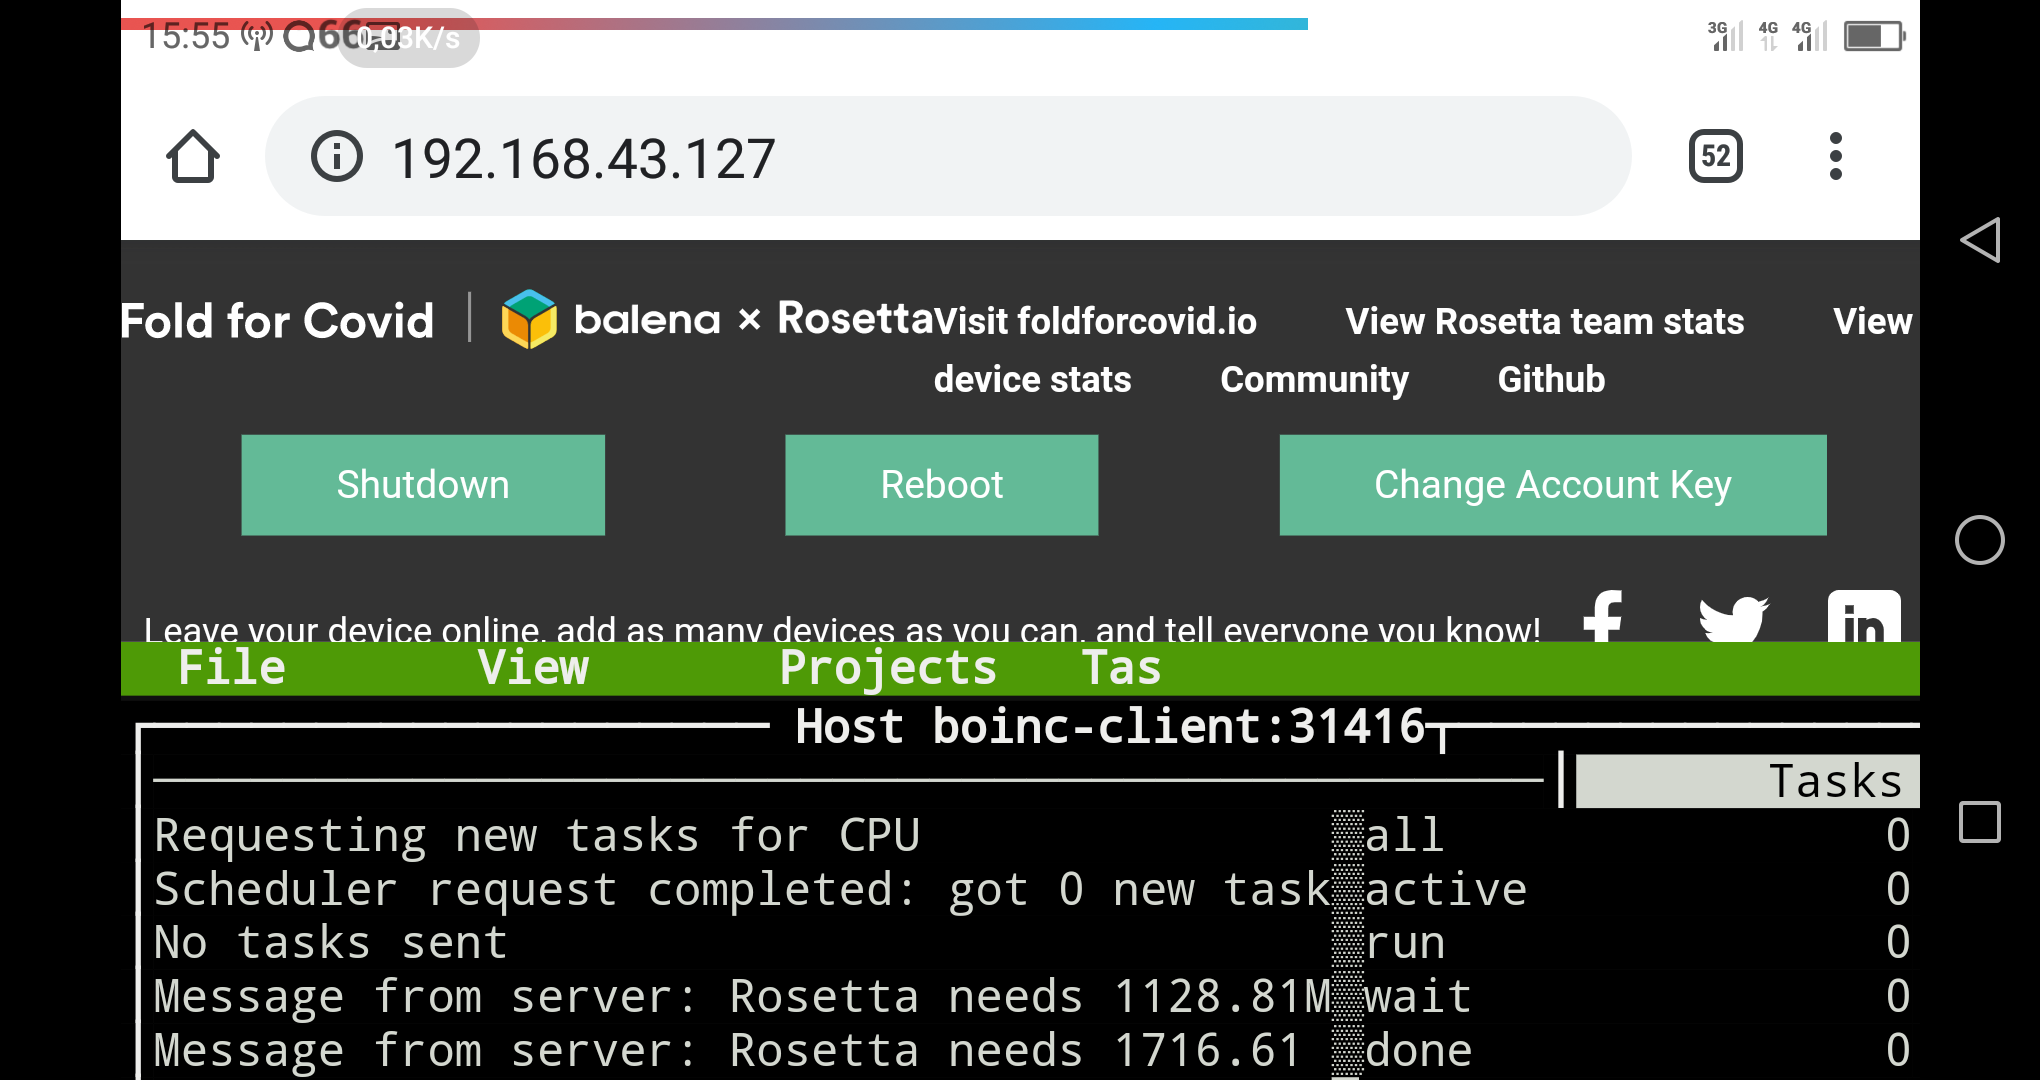Image resolution: width=2040 pixels, height=1080 pixels.
Task: Open View Rosetta team stats link
Action: [1544, 322]
